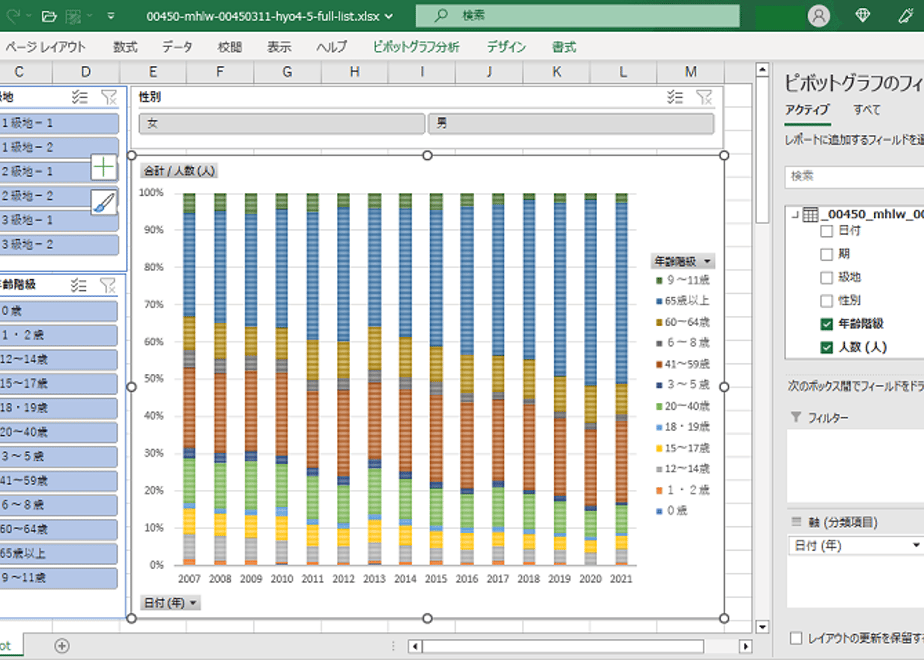Toggle multi-select in 性別 slicer

point(675,97)
